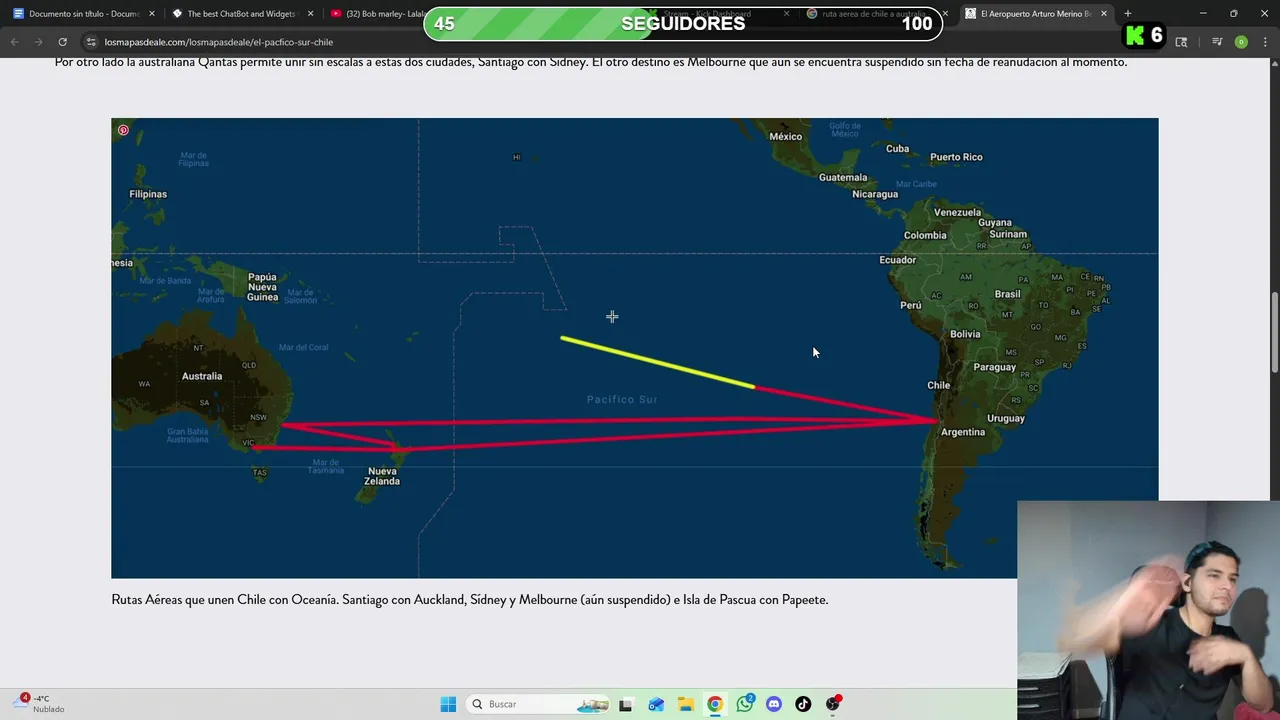
Task: Click the losmapasdeale.com address bar
Action: coord(600,42)
